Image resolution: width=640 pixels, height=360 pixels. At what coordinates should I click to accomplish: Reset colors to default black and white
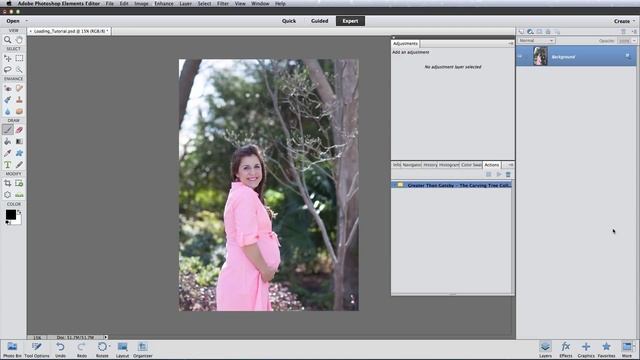point(8,222)
